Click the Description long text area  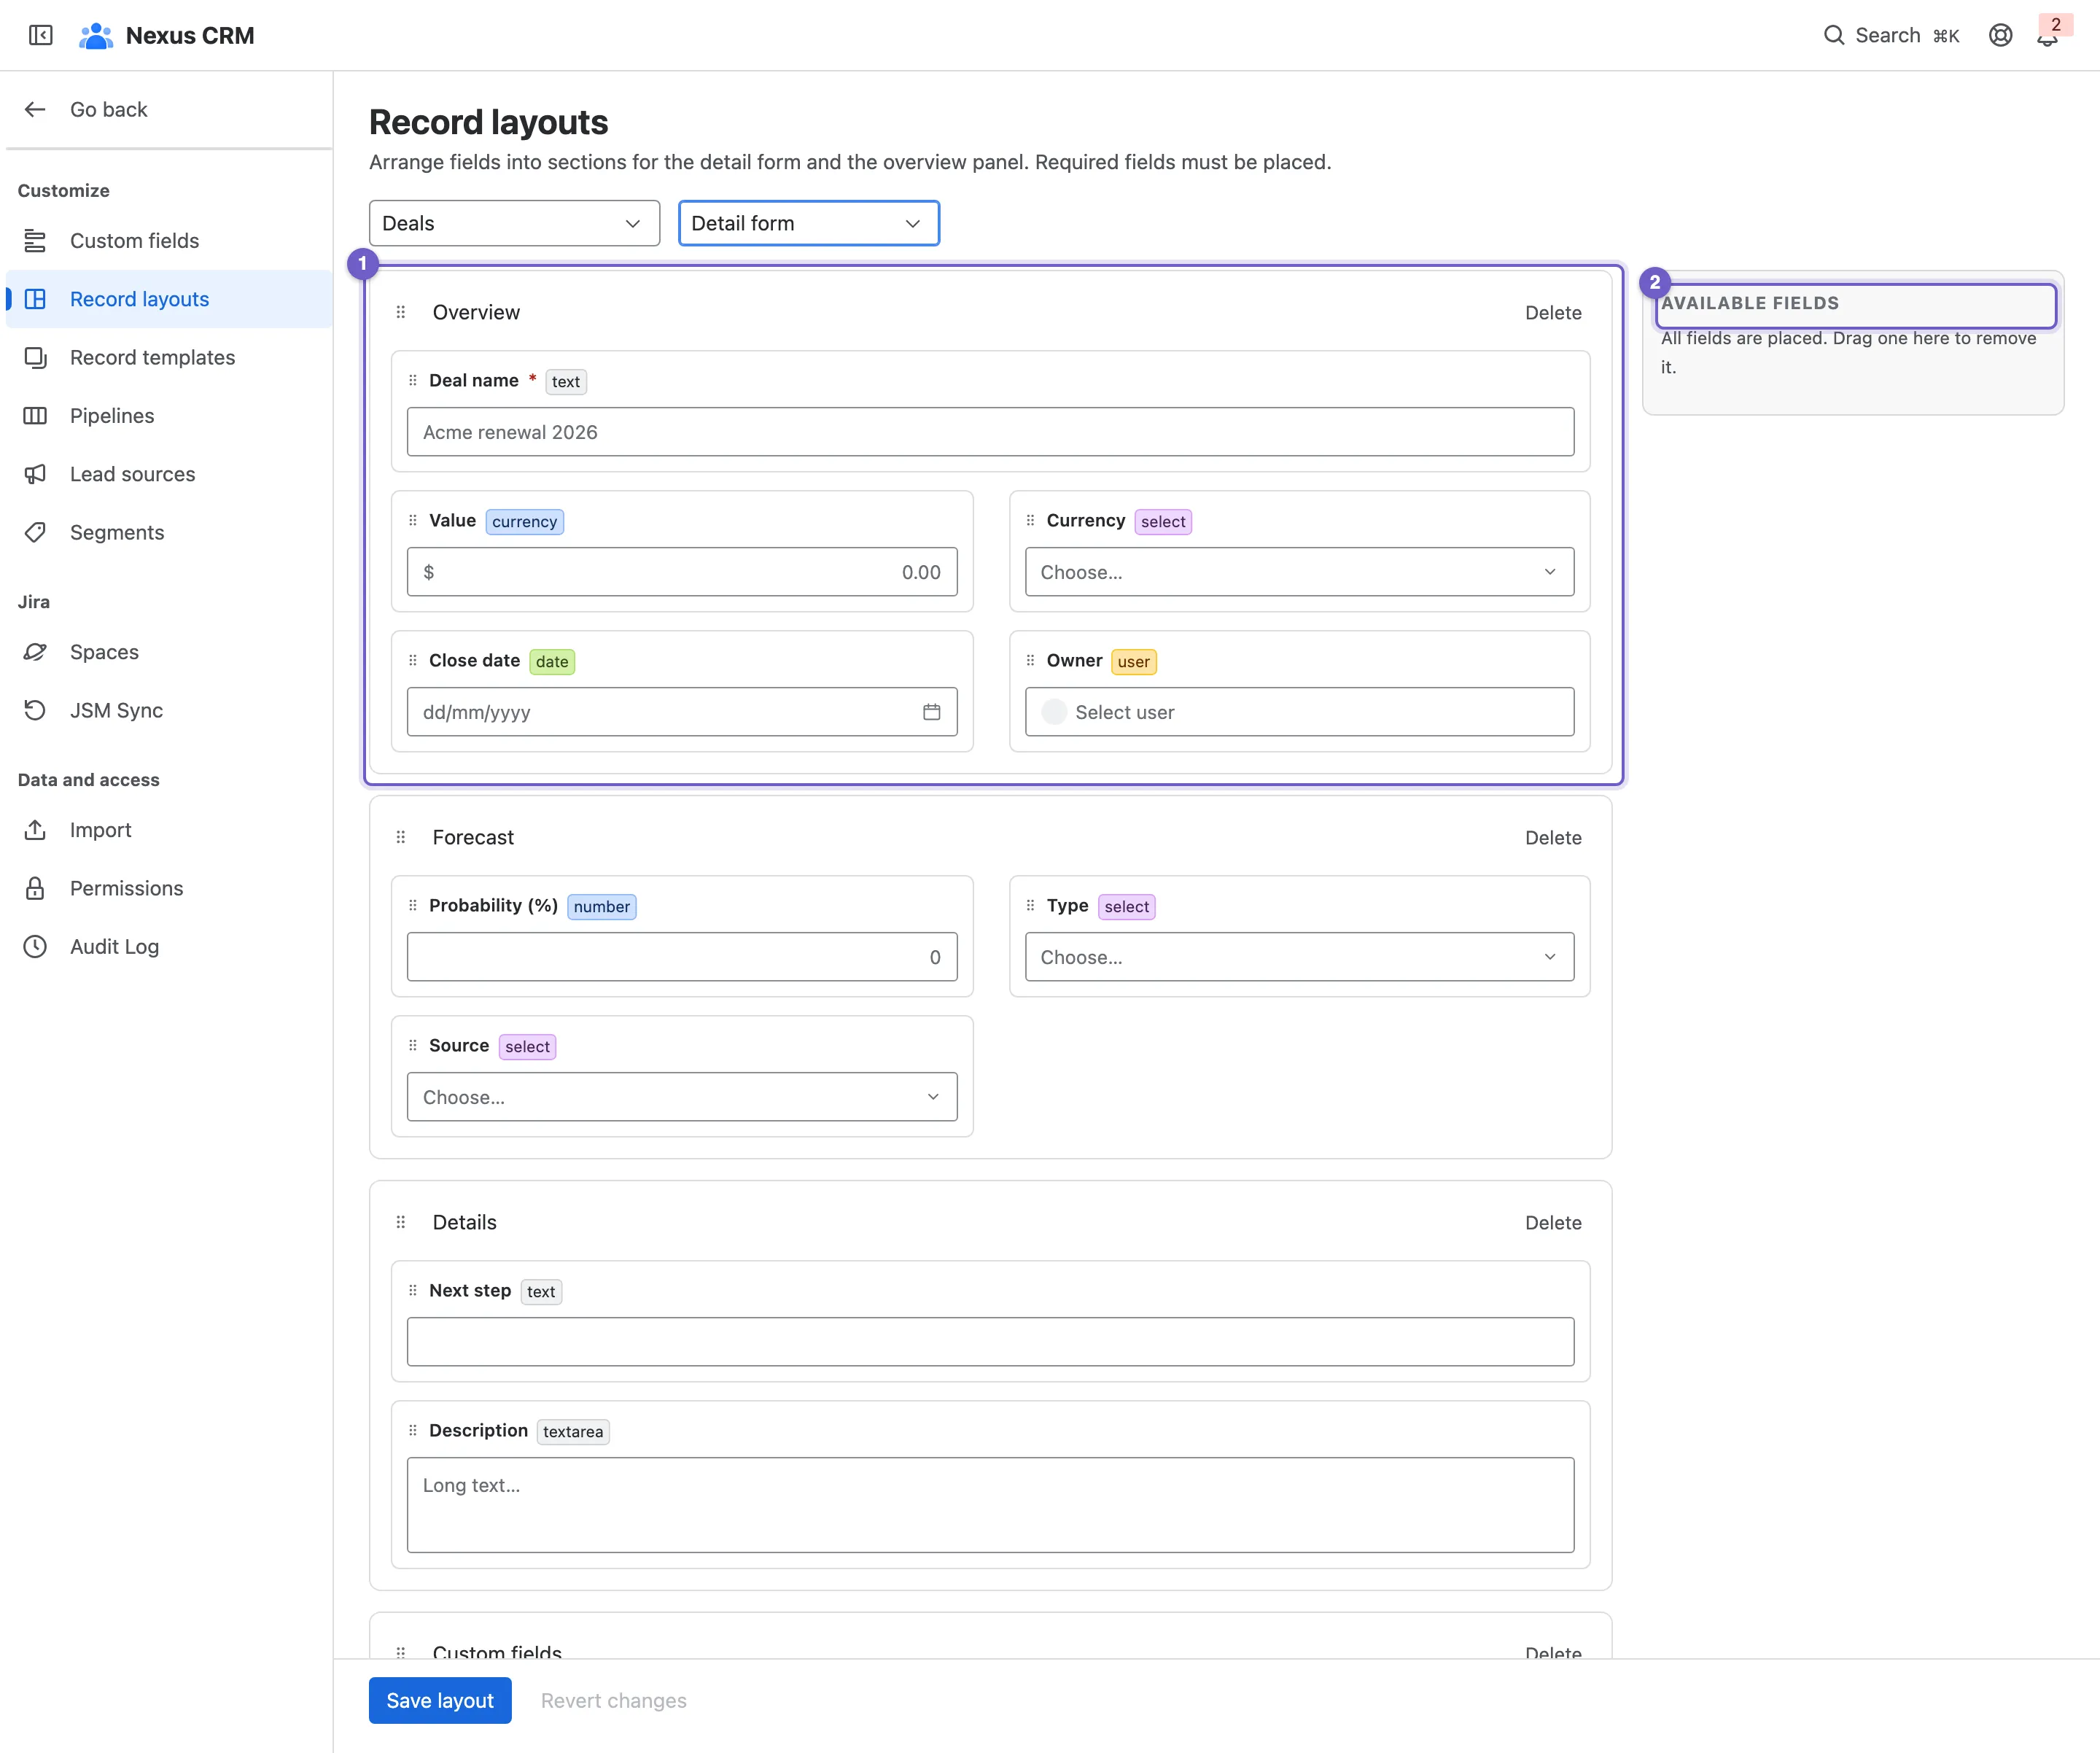pyautogui.click(x=990, y=1504)
